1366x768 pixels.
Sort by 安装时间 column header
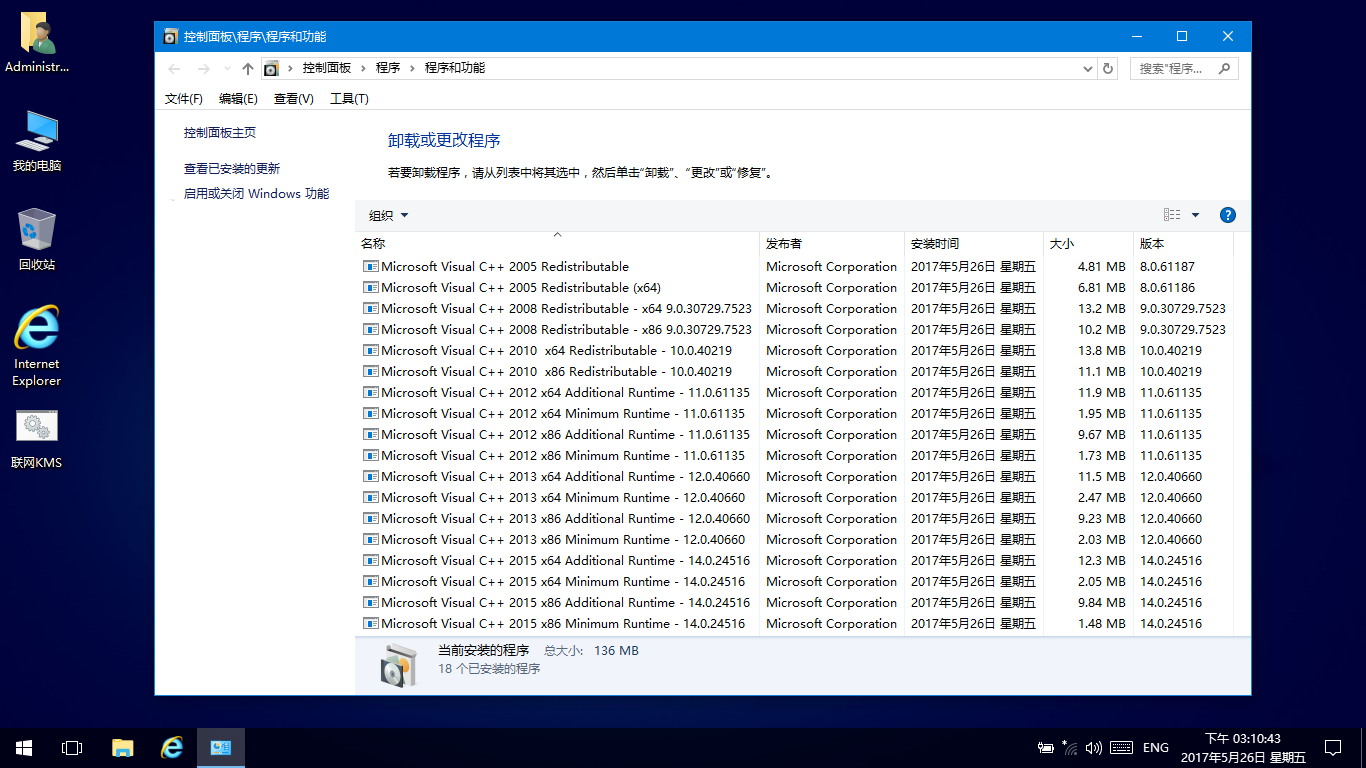pos(974,244)
